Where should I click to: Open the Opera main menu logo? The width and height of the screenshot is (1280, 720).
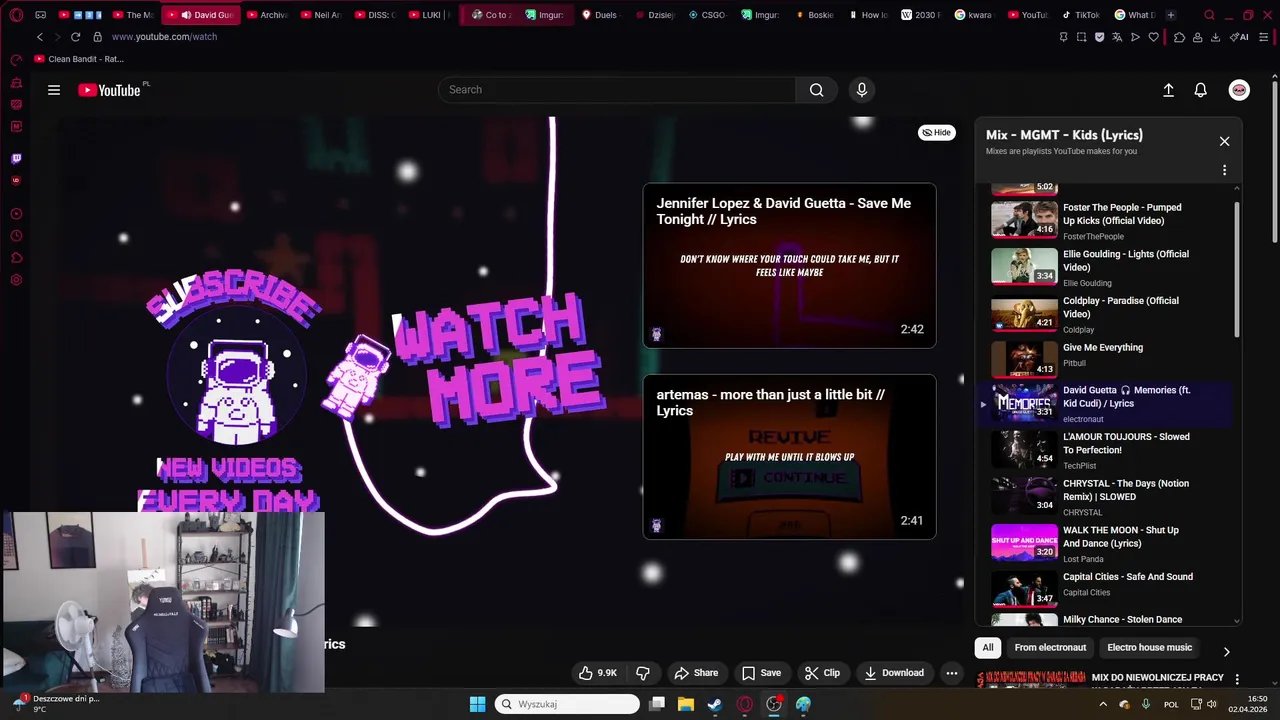pyautogui.click(x=16, y=15)
